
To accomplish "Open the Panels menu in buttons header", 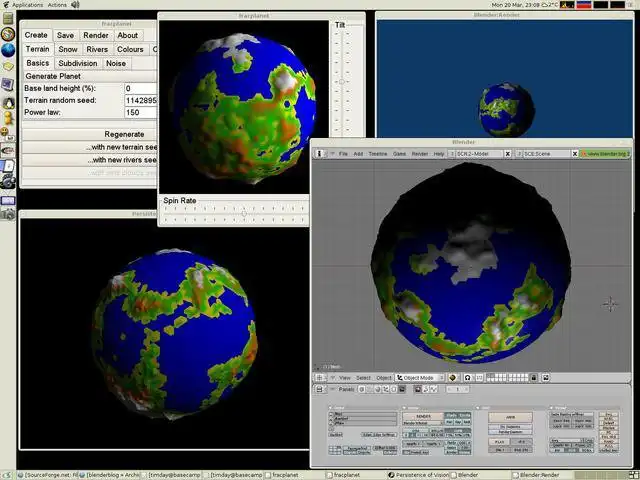I will [x=346, y=389].
